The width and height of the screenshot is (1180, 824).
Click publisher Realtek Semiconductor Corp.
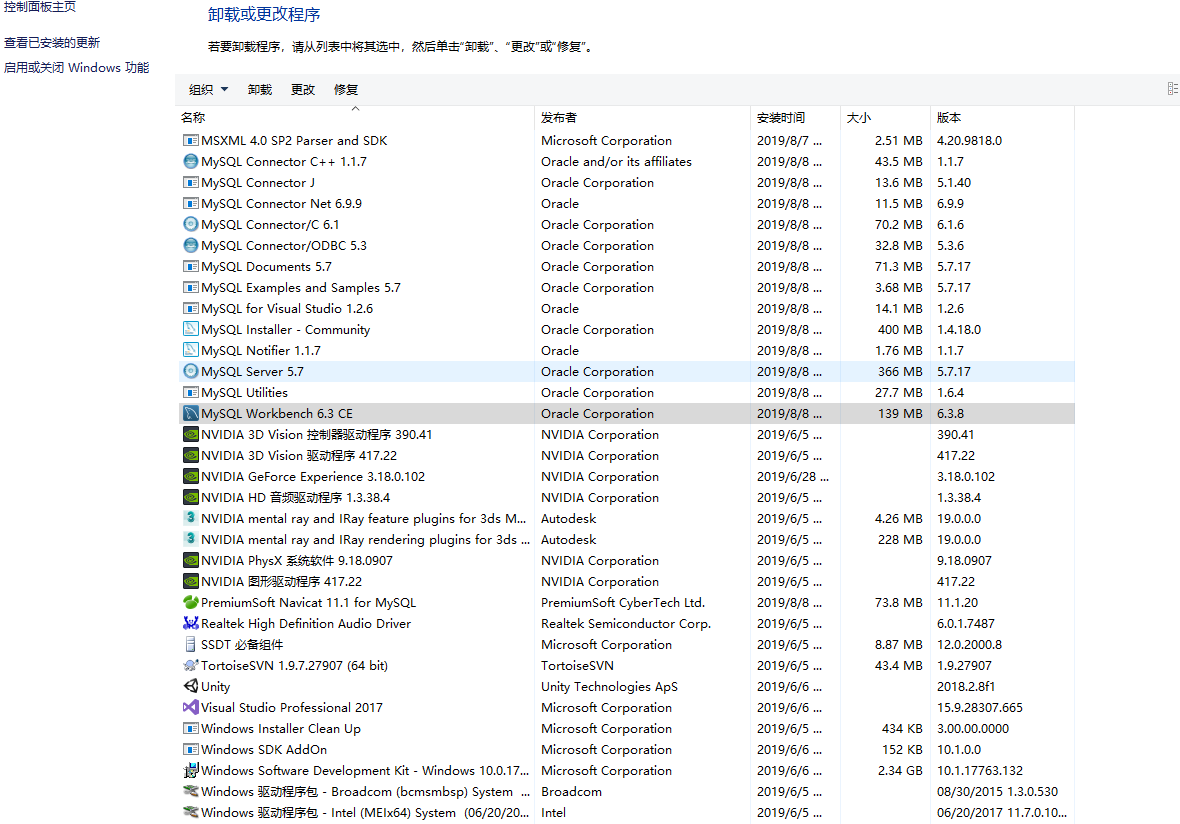625,624
